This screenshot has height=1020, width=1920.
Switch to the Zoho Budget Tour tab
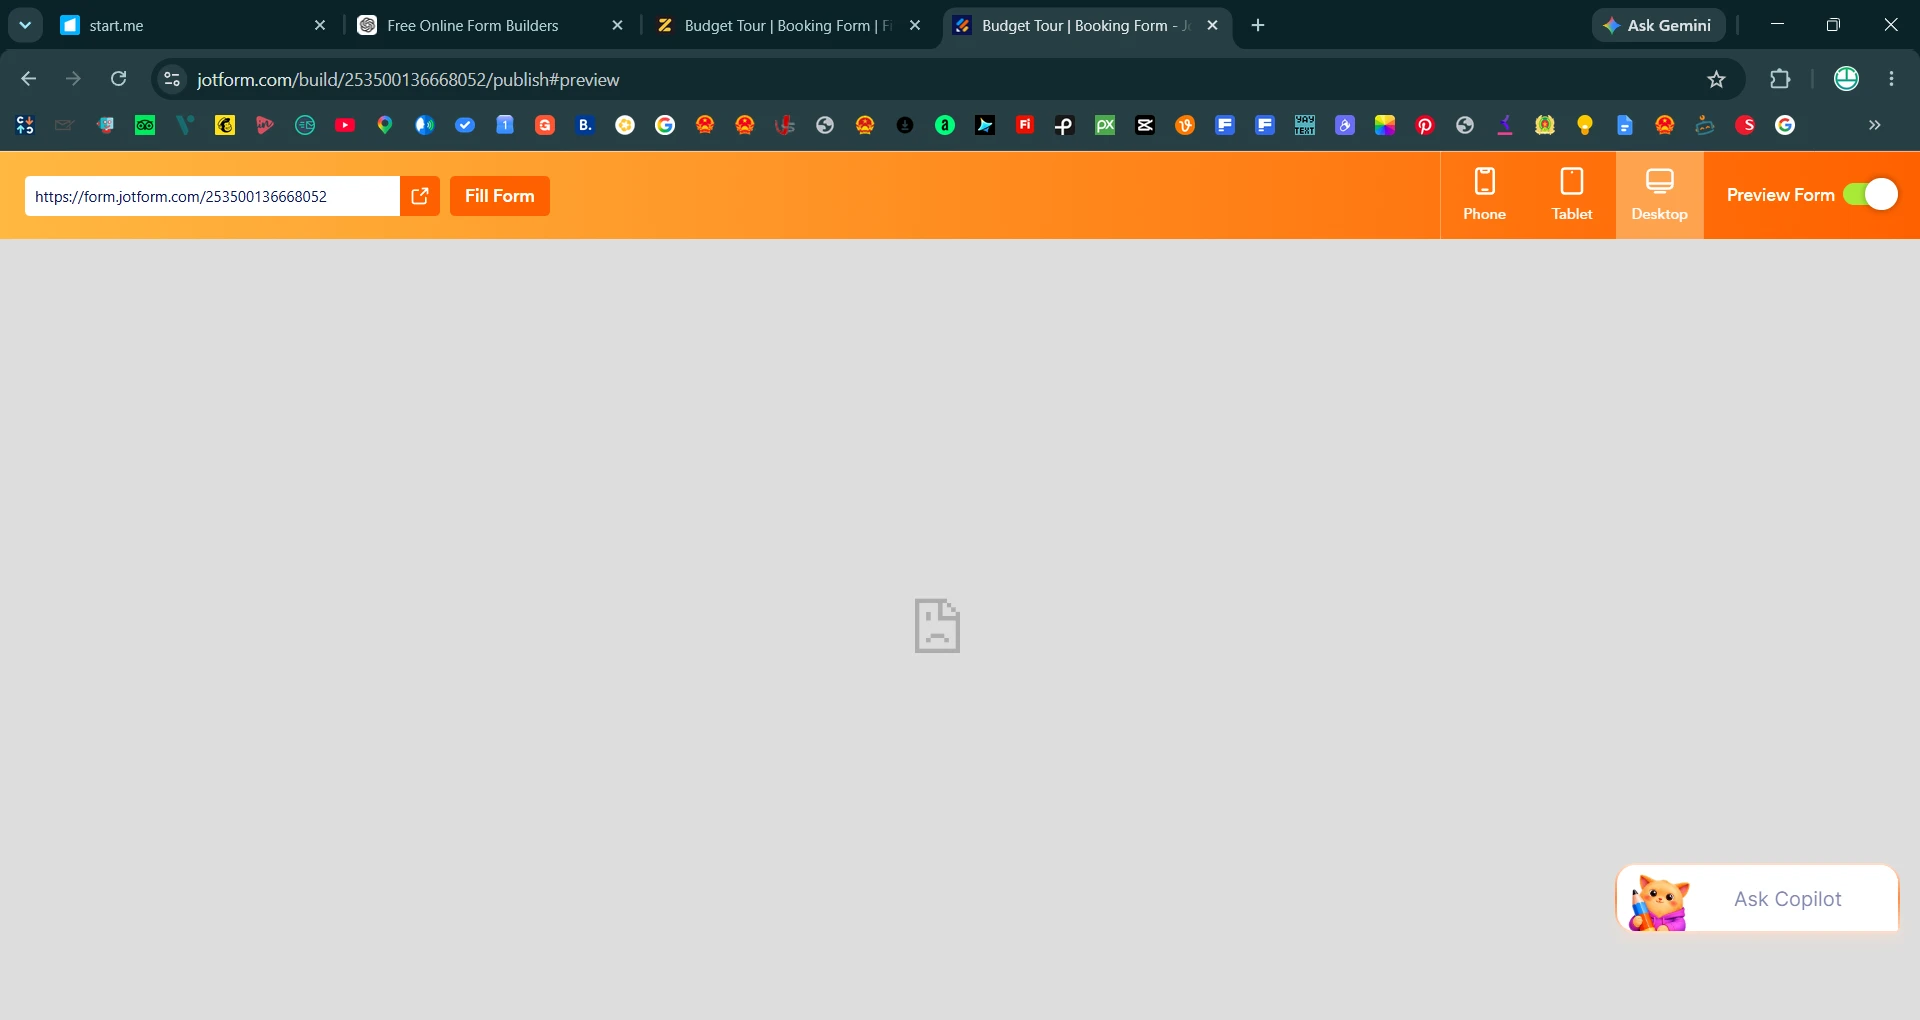tap(788, 25)
